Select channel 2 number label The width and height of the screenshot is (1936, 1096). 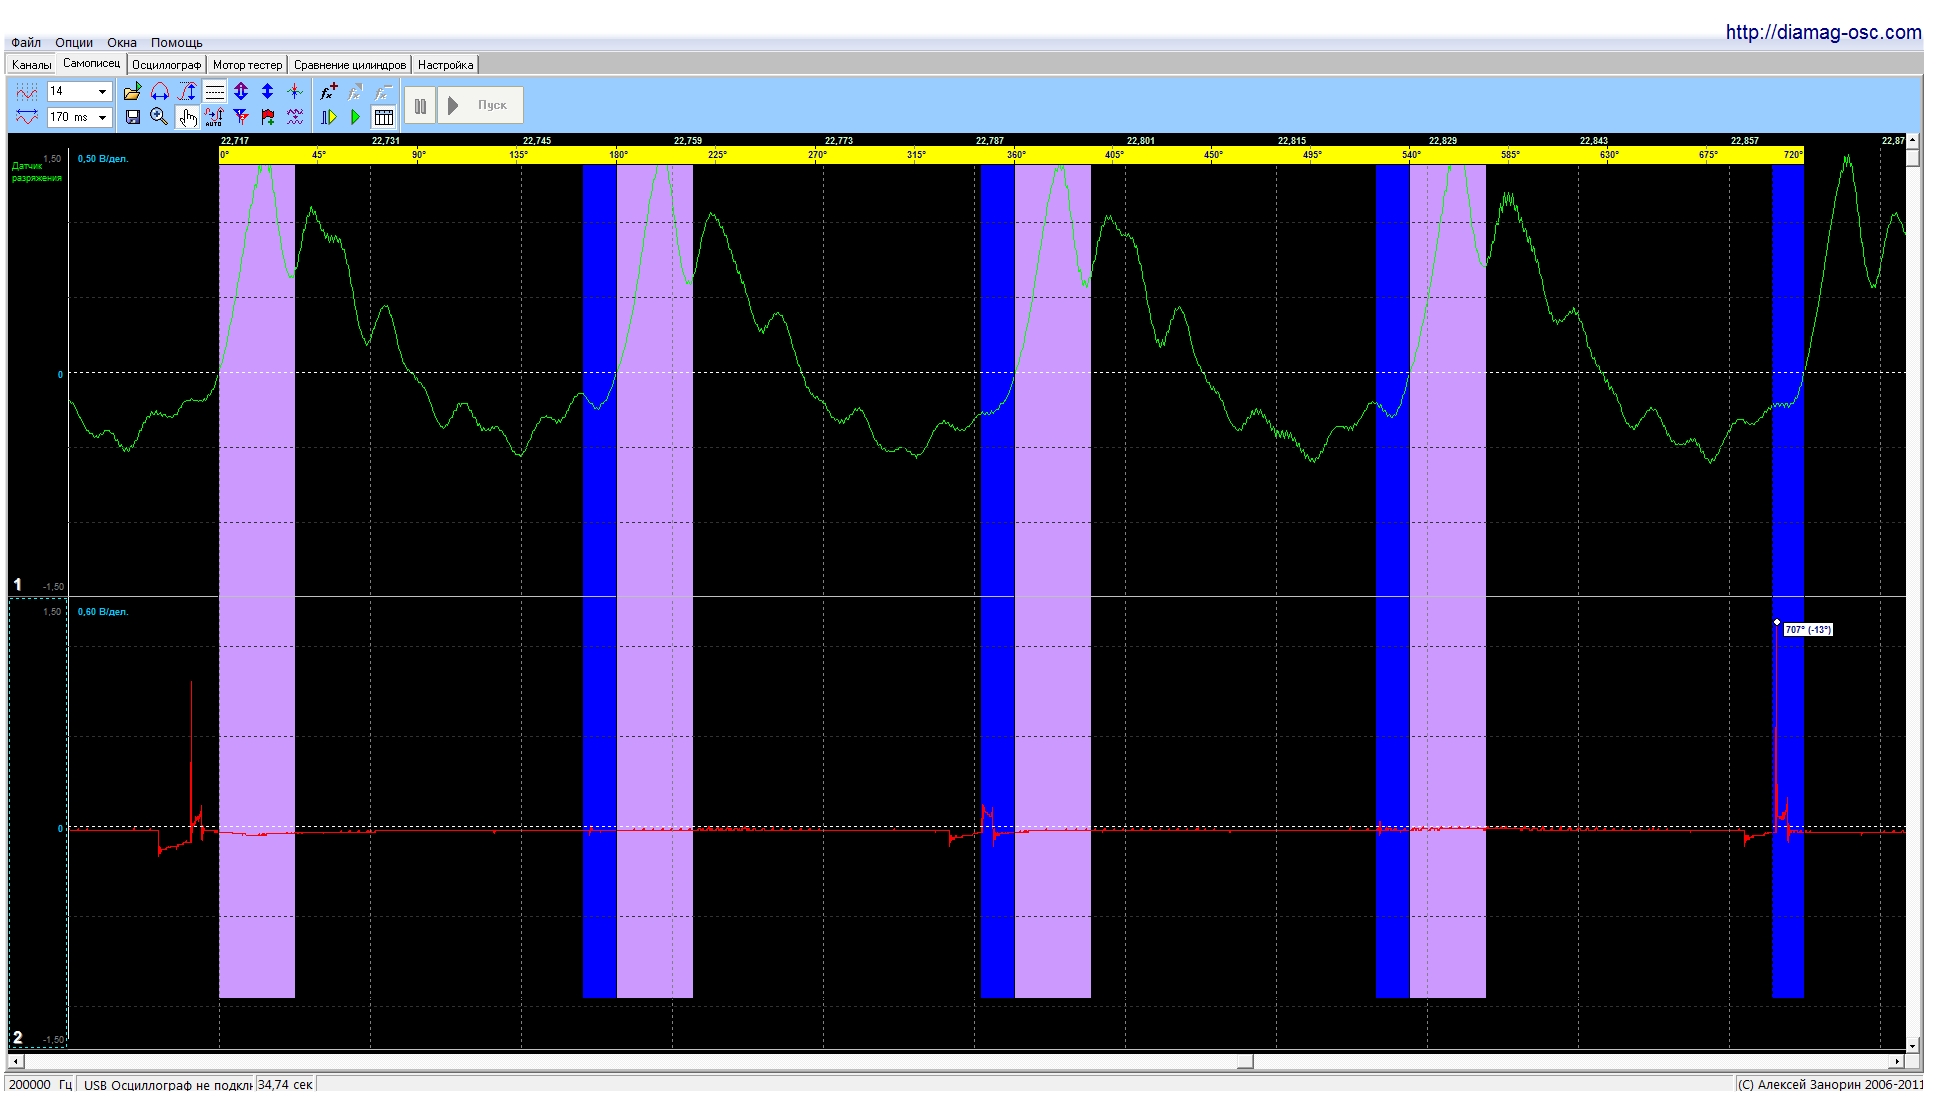point(17,1037)
